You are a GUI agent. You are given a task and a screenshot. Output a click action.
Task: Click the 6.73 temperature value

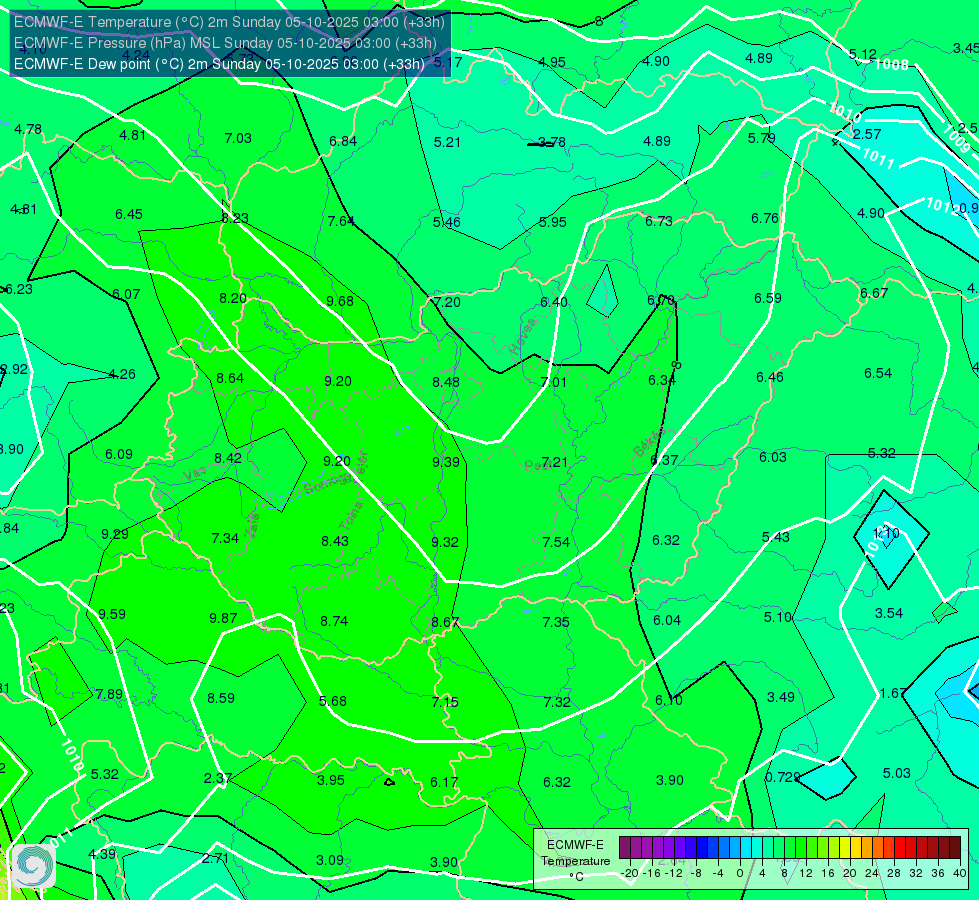coord(659,220)
